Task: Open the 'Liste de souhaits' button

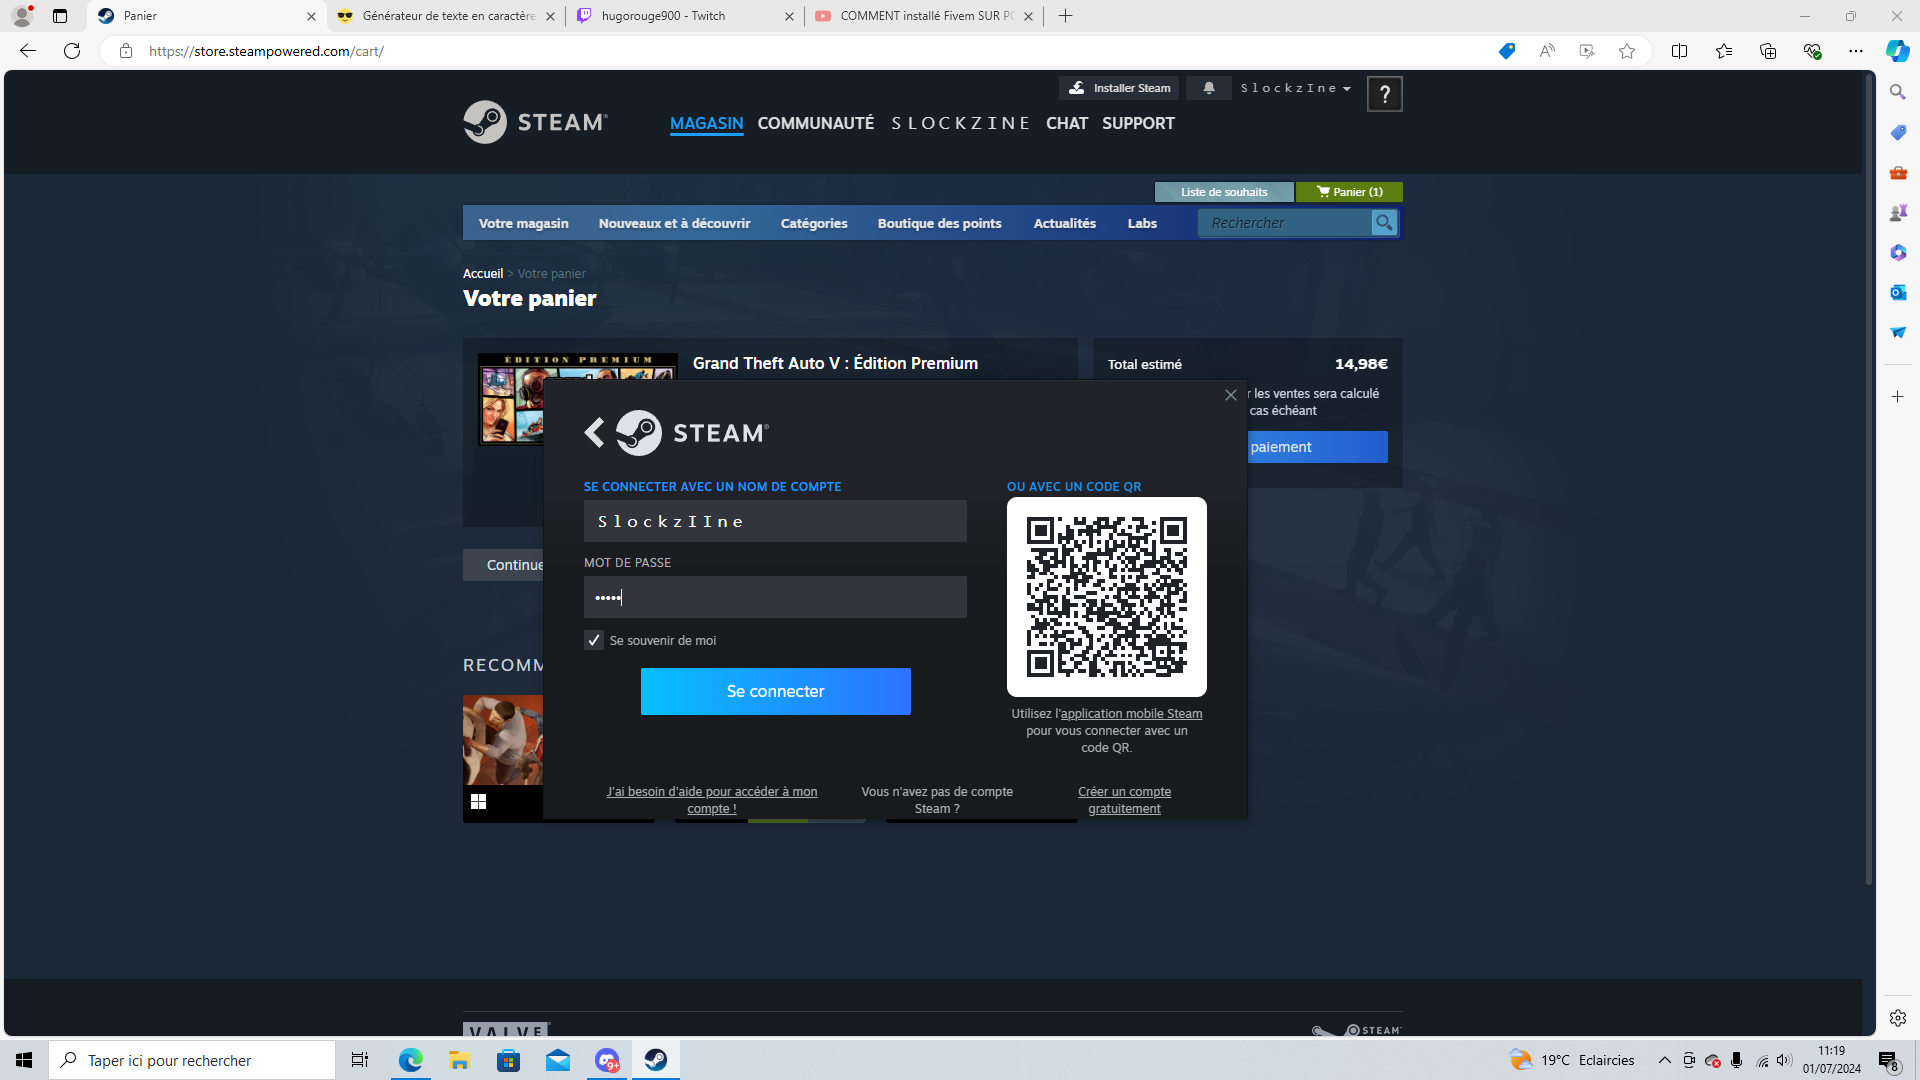Action: pos(1224,192)
